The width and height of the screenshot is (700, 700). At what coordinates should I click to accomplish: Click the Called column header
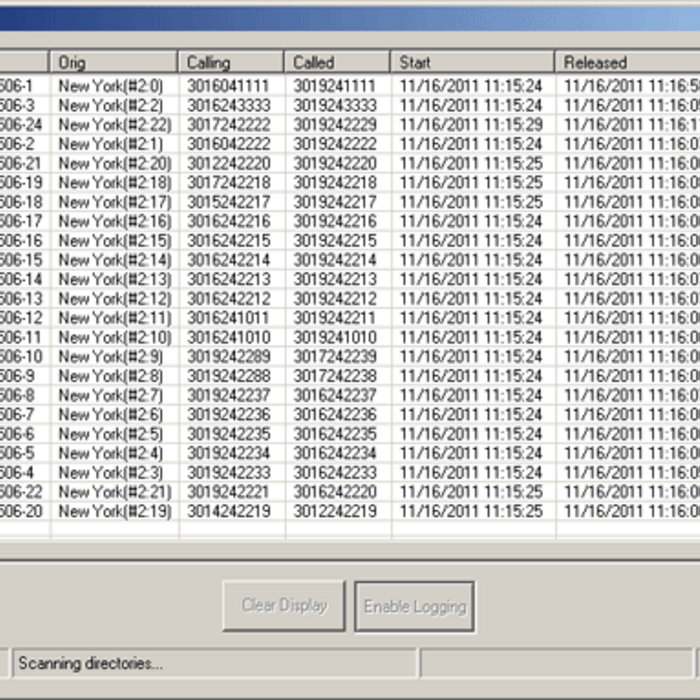pyautogui.click(x=337, y=62)
